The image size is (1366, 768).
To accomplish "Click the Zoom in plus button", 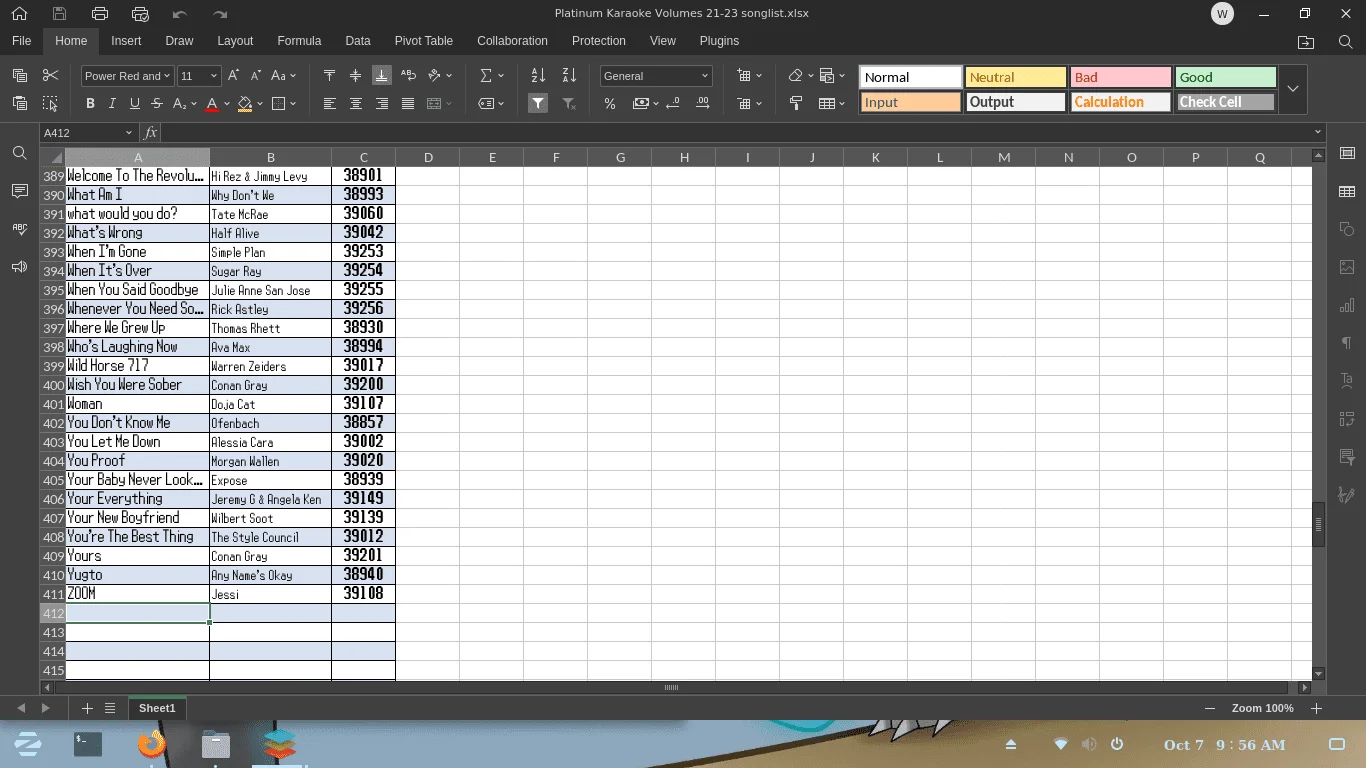I will 1316,708.
